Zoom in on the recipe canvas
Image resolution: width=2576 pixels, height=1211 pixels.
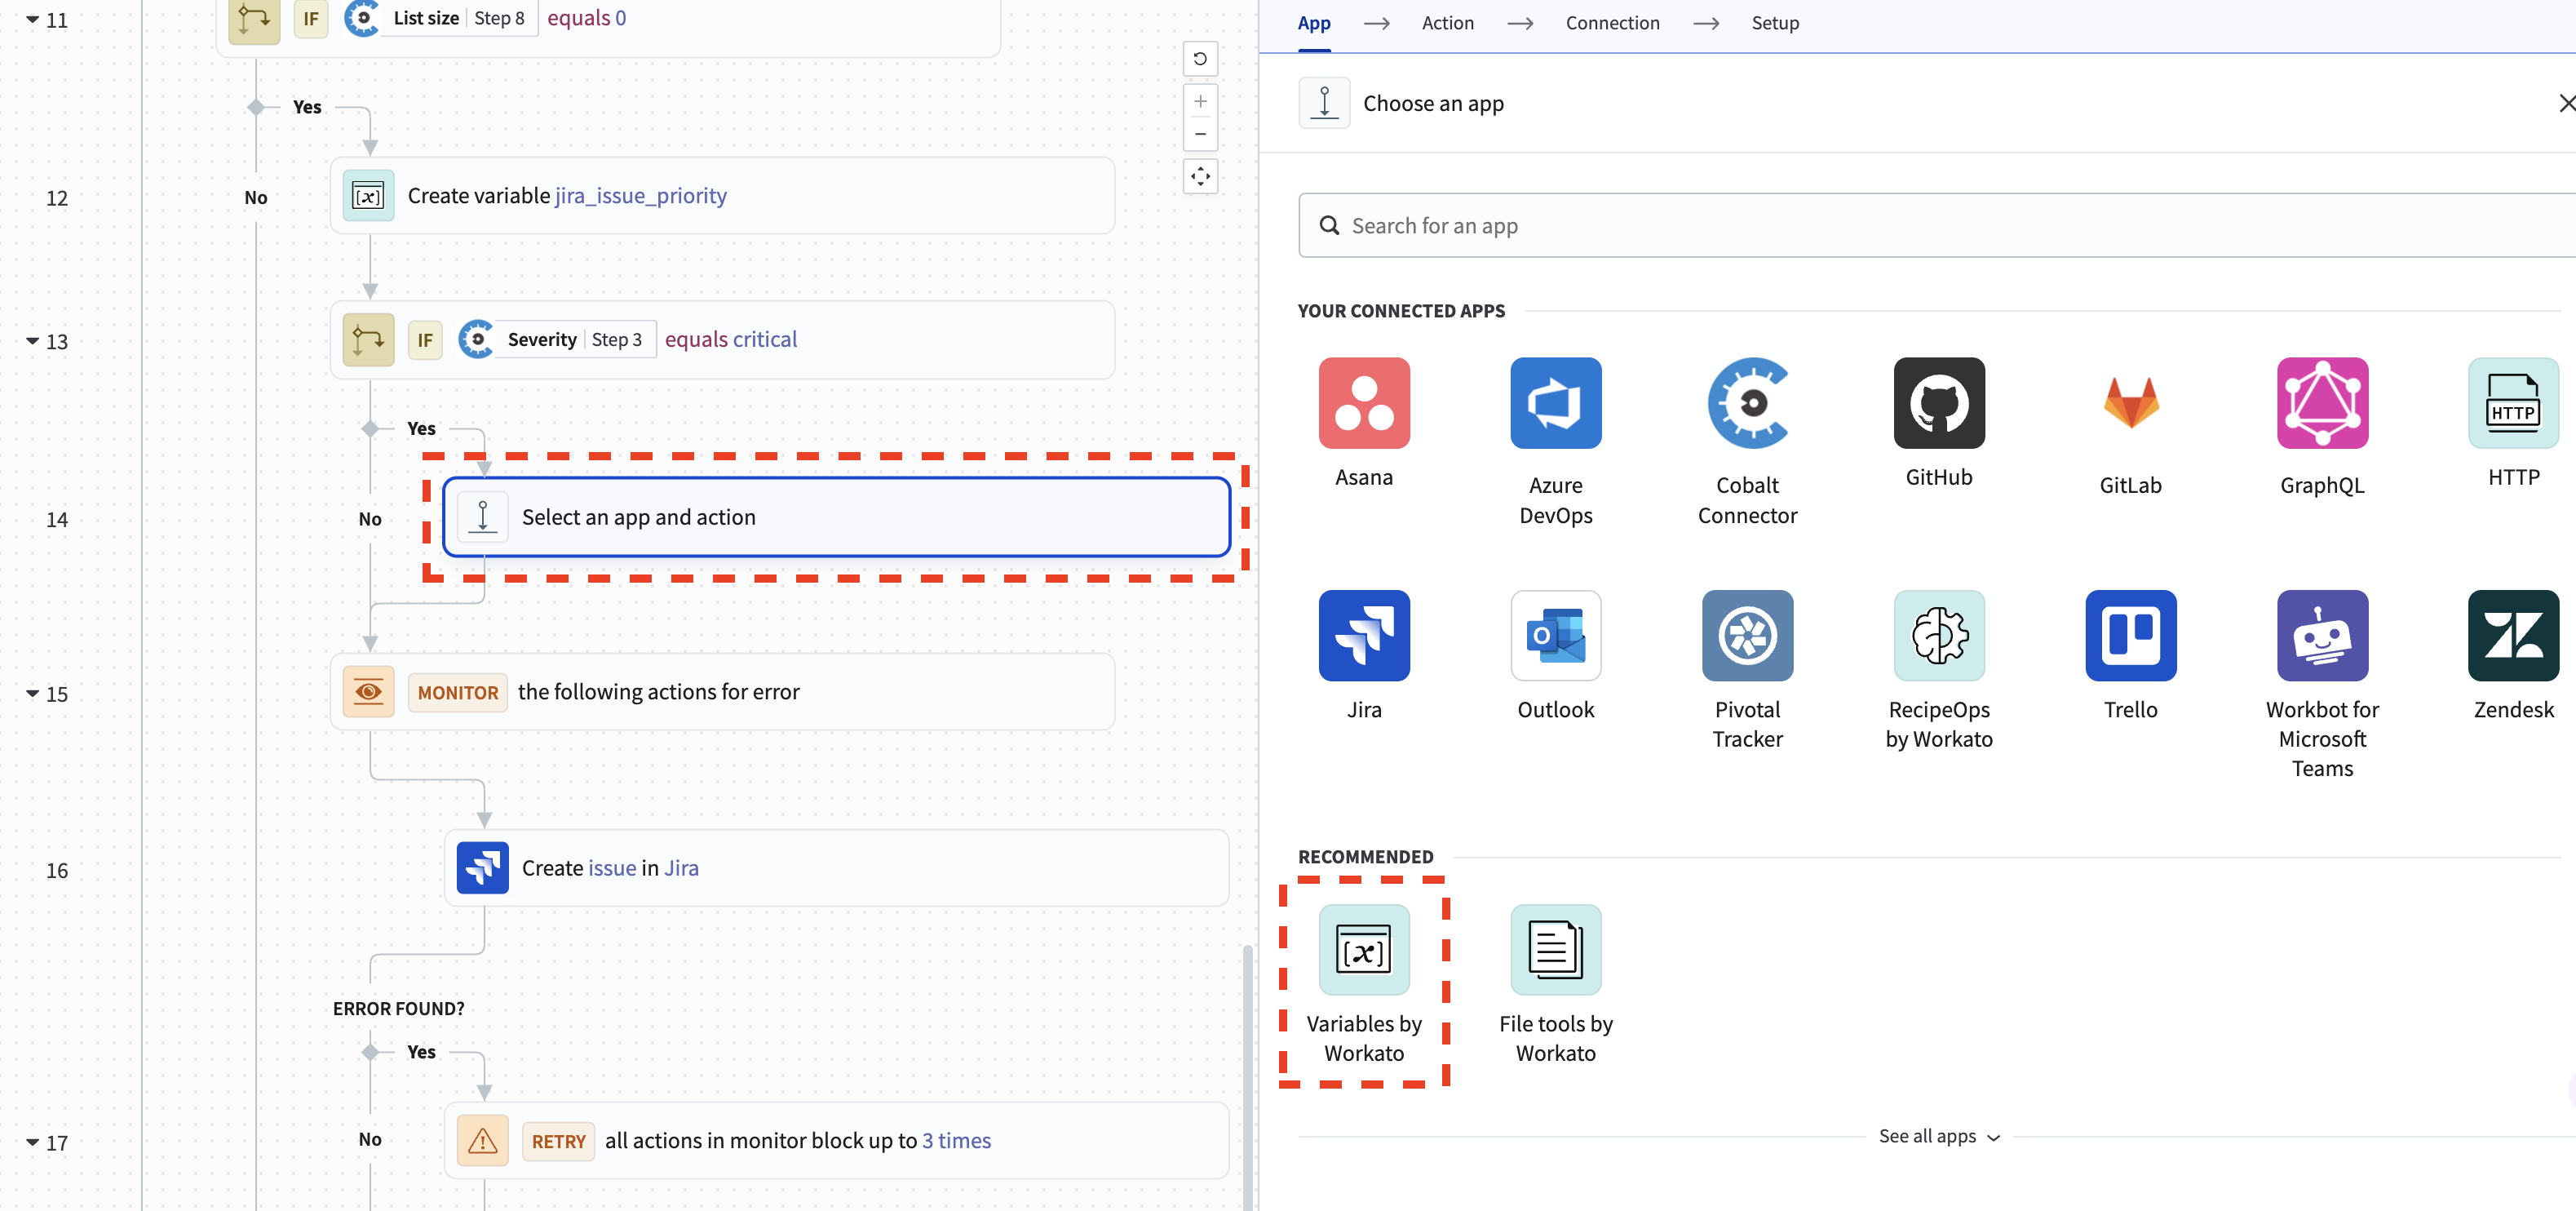click(1200, 101)
